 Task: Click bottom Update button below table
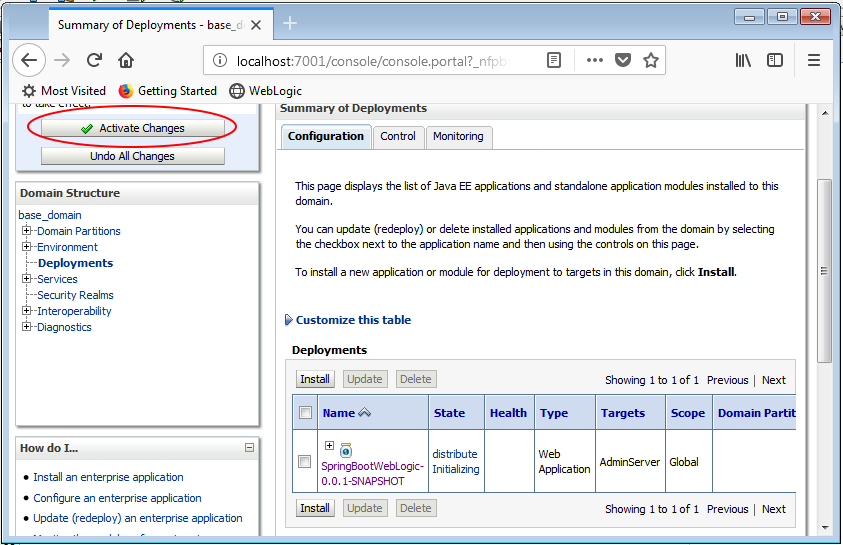365,508
